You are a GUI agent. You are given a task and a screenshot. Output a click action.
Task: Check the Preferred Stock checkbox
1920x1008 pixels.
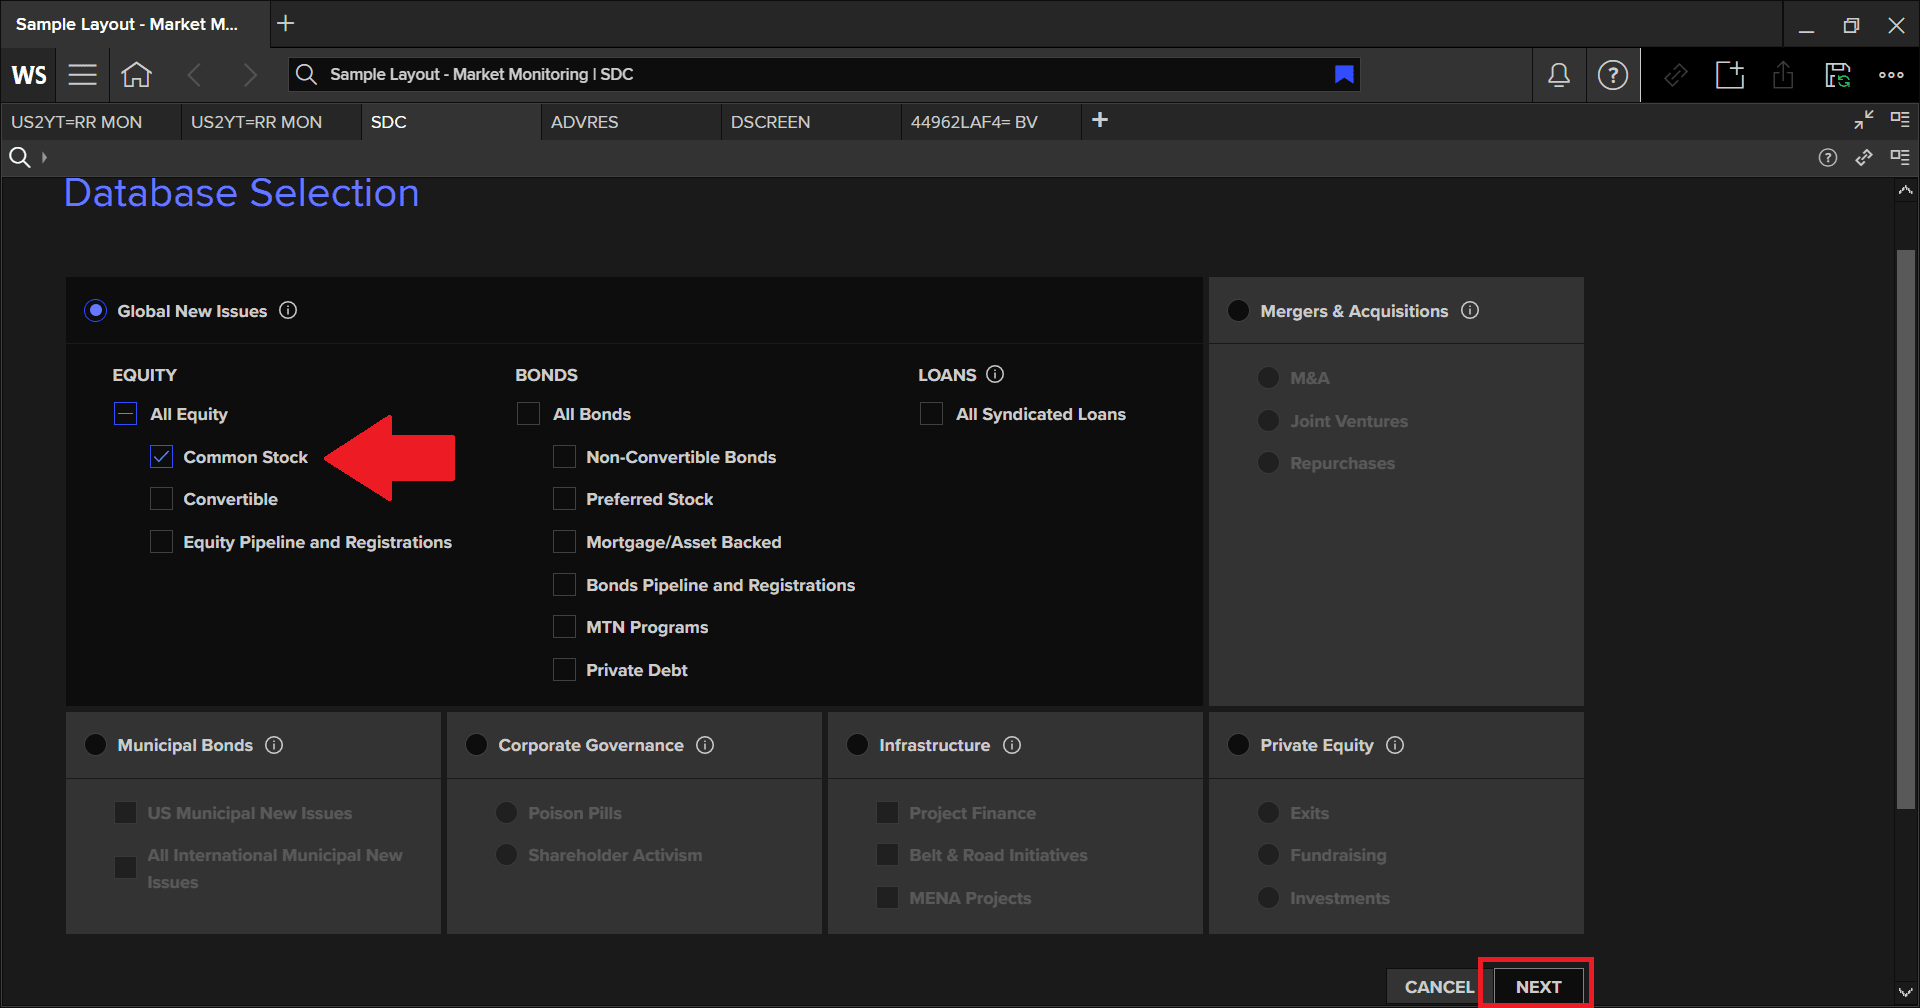(x=564, y=499)
